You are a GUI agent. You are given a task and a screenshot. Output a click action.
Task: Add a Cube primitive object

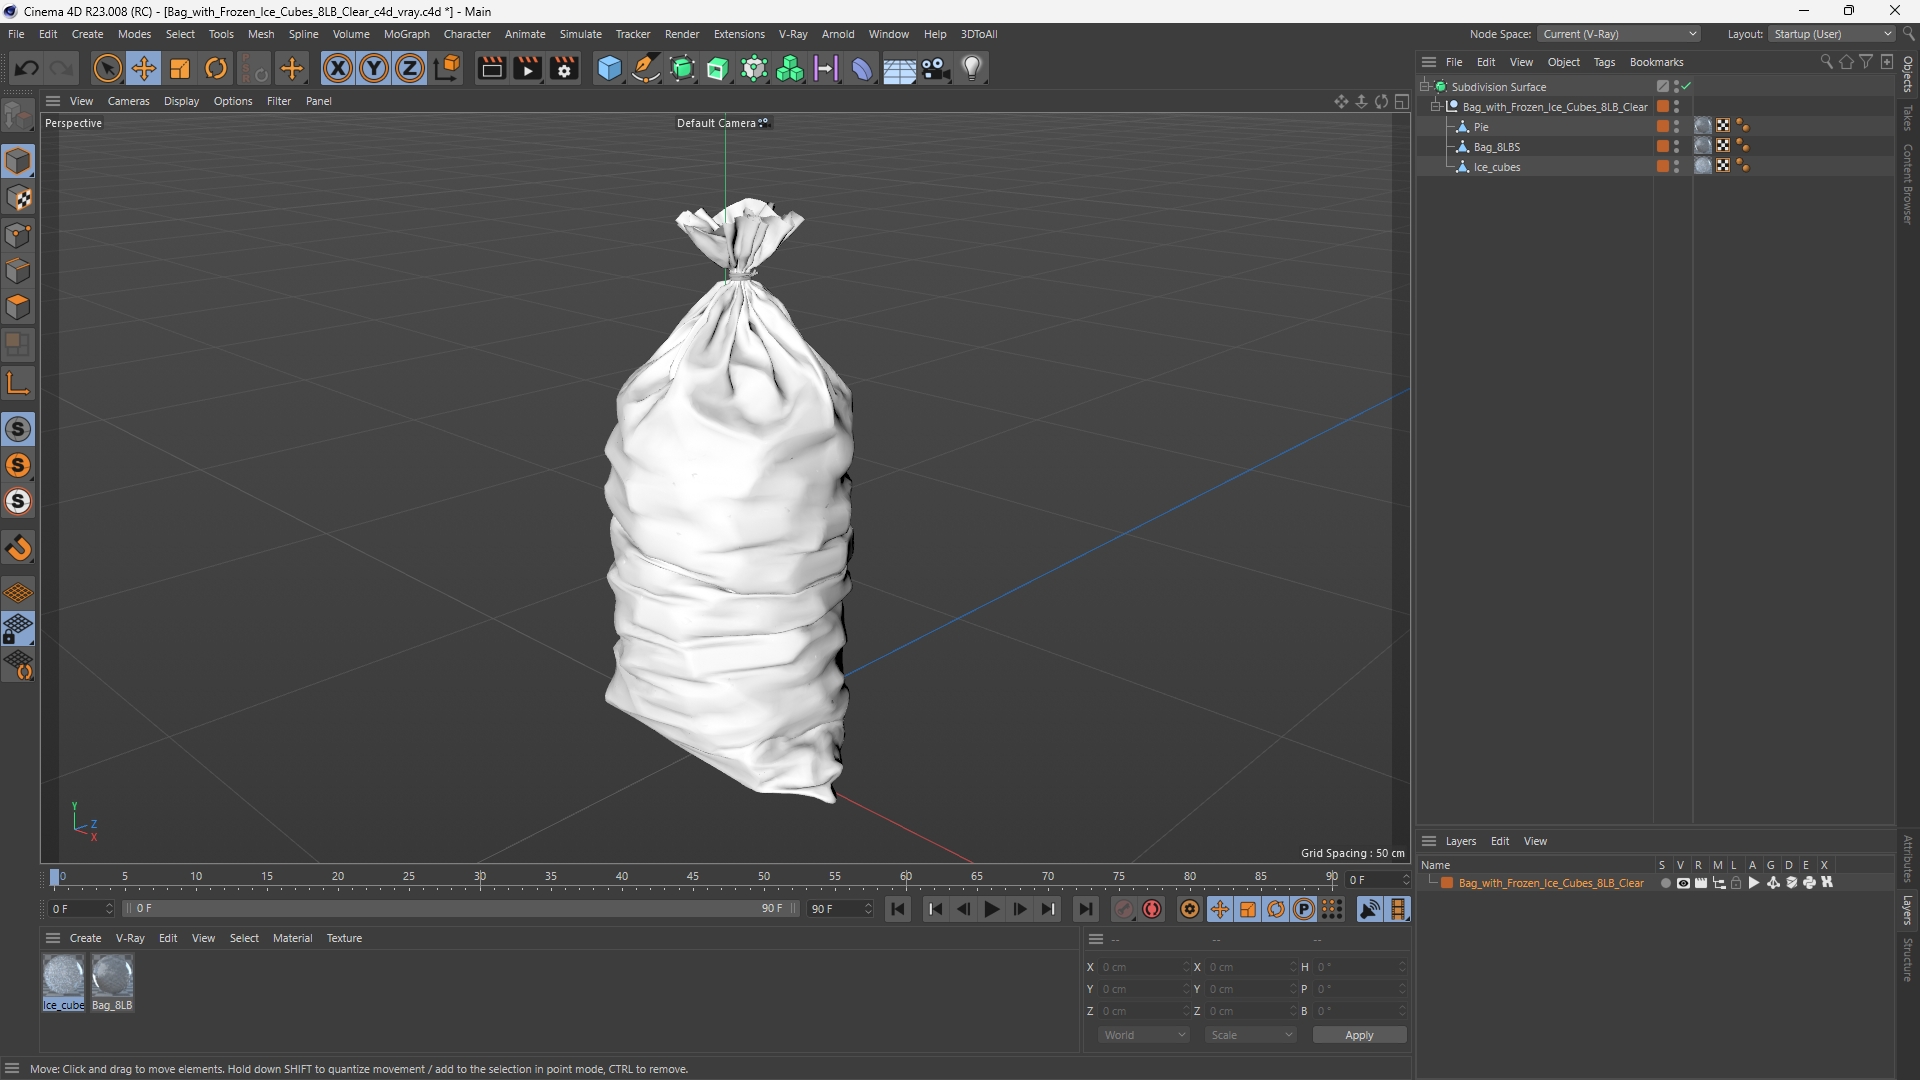609,68
